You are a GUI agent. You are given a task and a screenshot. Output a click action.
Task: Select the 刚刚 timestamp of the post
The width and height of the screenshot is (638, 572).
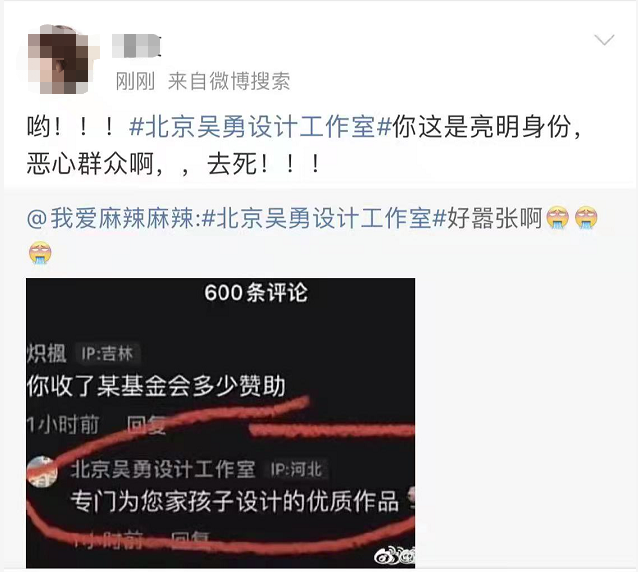tap(135, 81)
